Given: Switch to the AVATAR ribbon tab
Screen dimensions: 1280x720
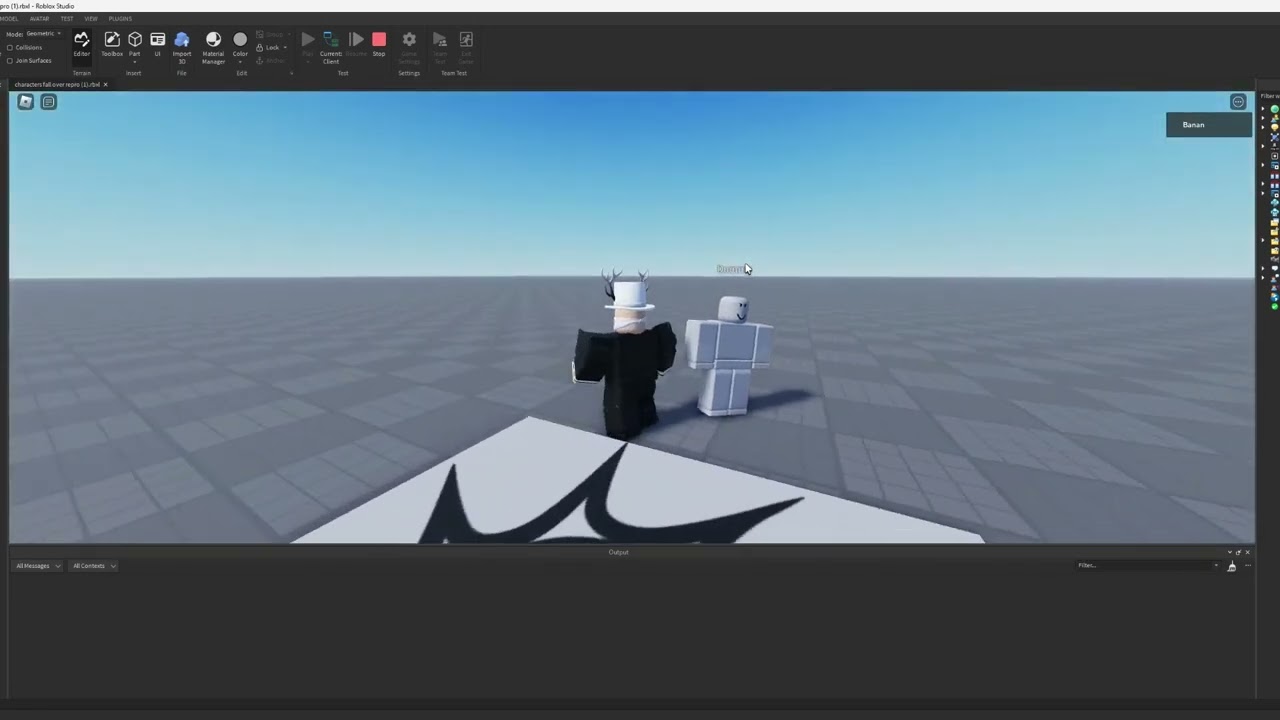Looking at the screenshot, I should click(x=39, y=18).
